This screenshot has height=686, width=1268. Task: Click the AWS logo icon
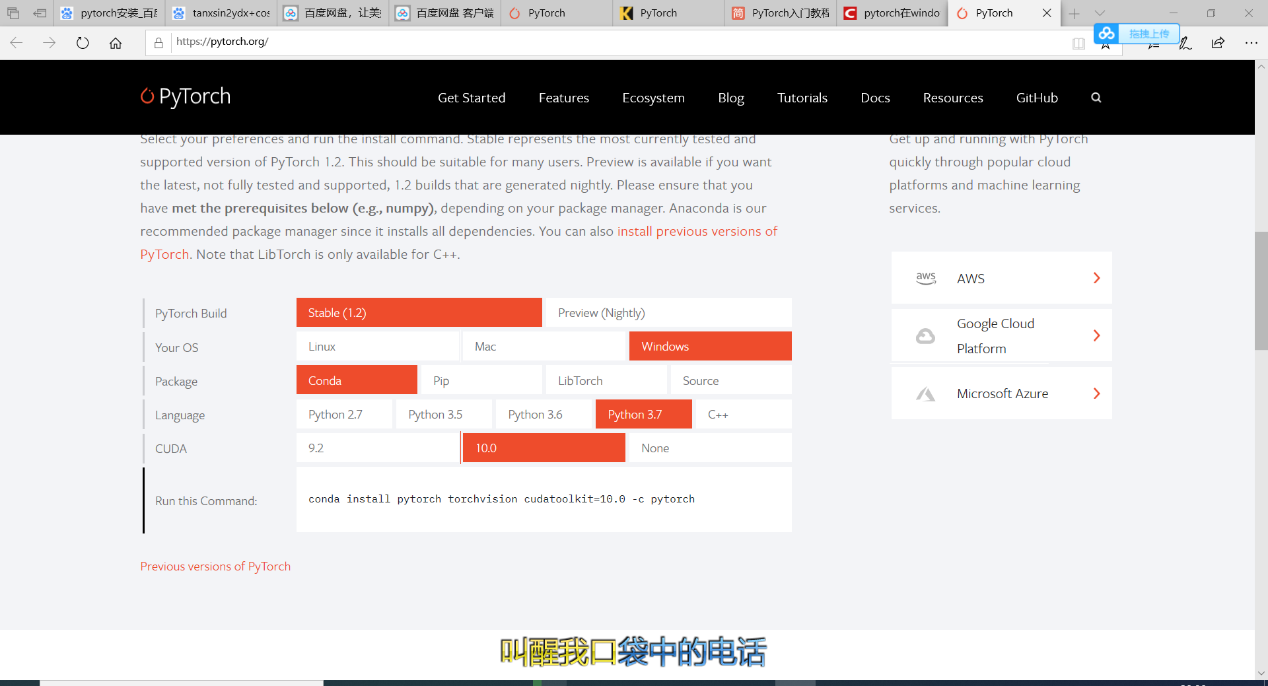926,278
